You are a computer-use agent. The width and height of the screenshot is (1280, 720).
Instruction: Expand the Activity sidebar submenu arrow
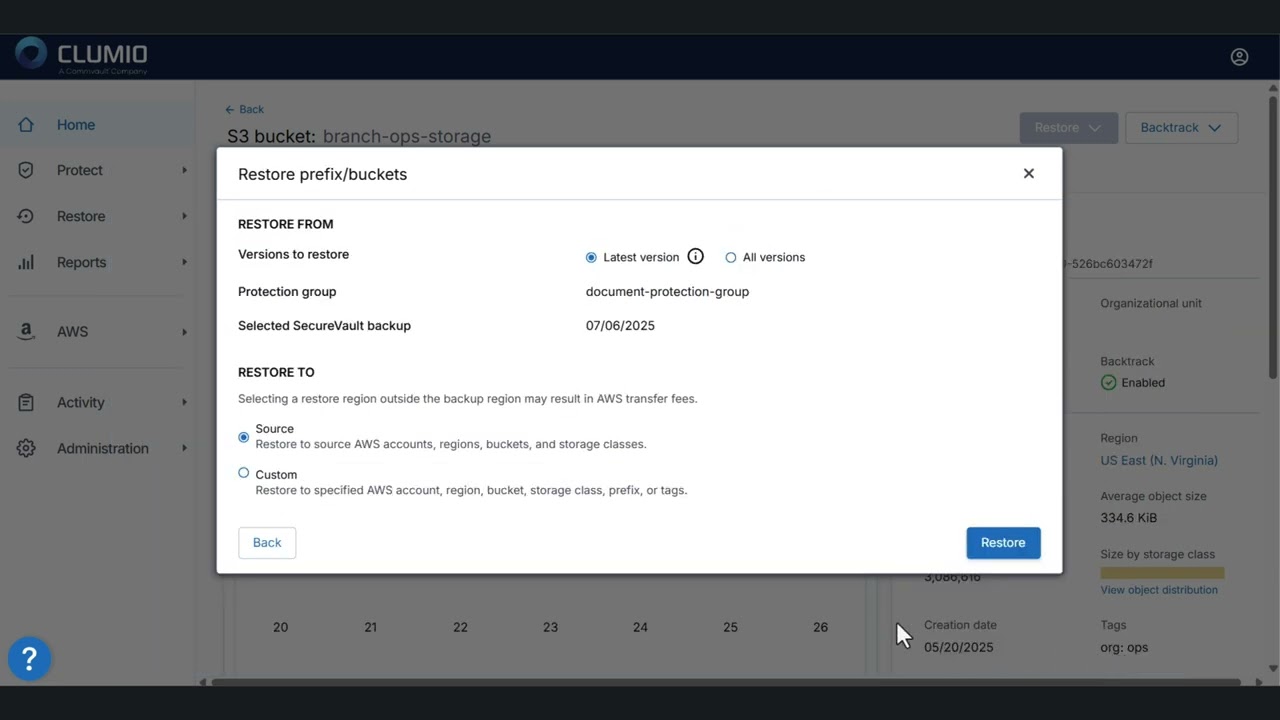184,402
